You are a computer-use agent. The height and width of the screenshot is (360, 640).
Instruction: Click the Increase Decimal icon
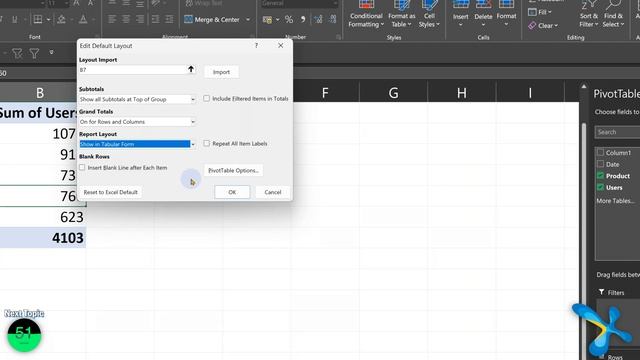coord(318,20)
